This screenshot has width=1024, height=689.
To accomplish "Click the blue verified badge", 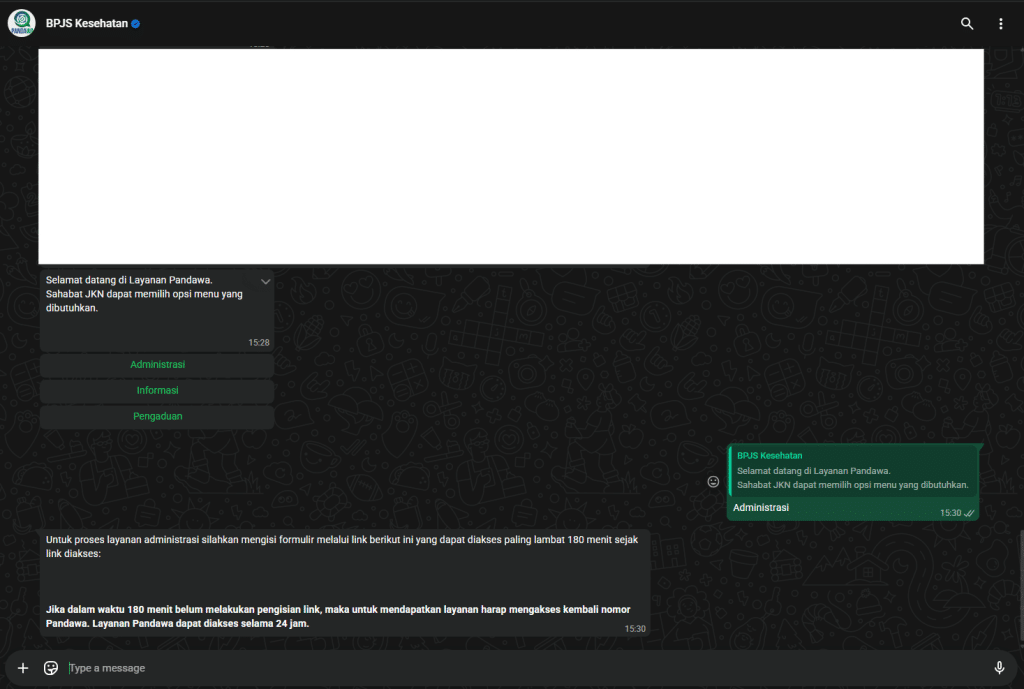I will (136, 24).
